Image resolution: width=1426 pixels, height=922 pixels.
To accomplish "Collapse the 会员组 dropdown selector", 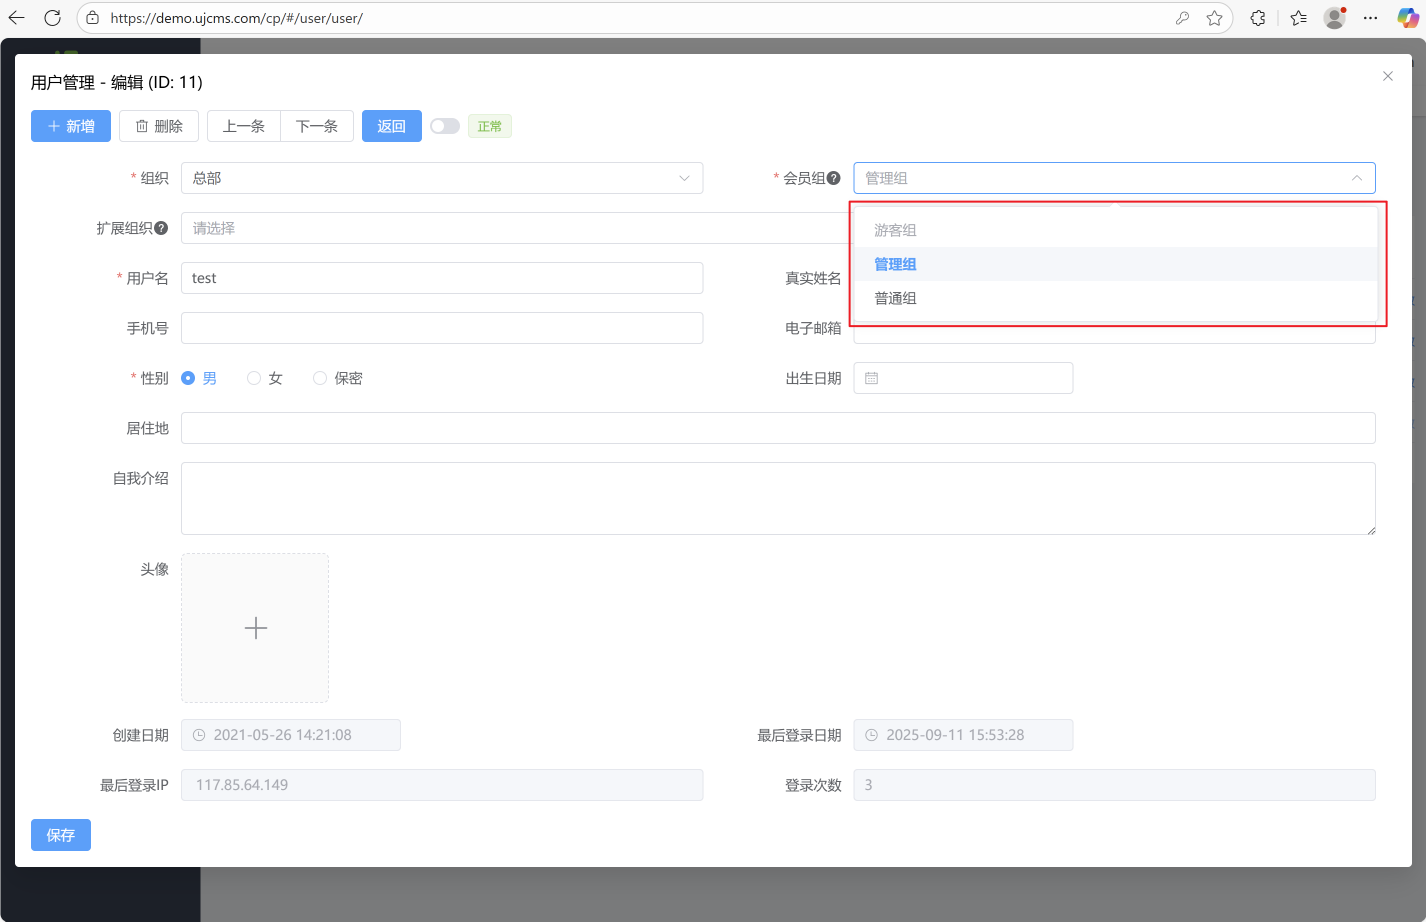I will (x=1356, y=178).
